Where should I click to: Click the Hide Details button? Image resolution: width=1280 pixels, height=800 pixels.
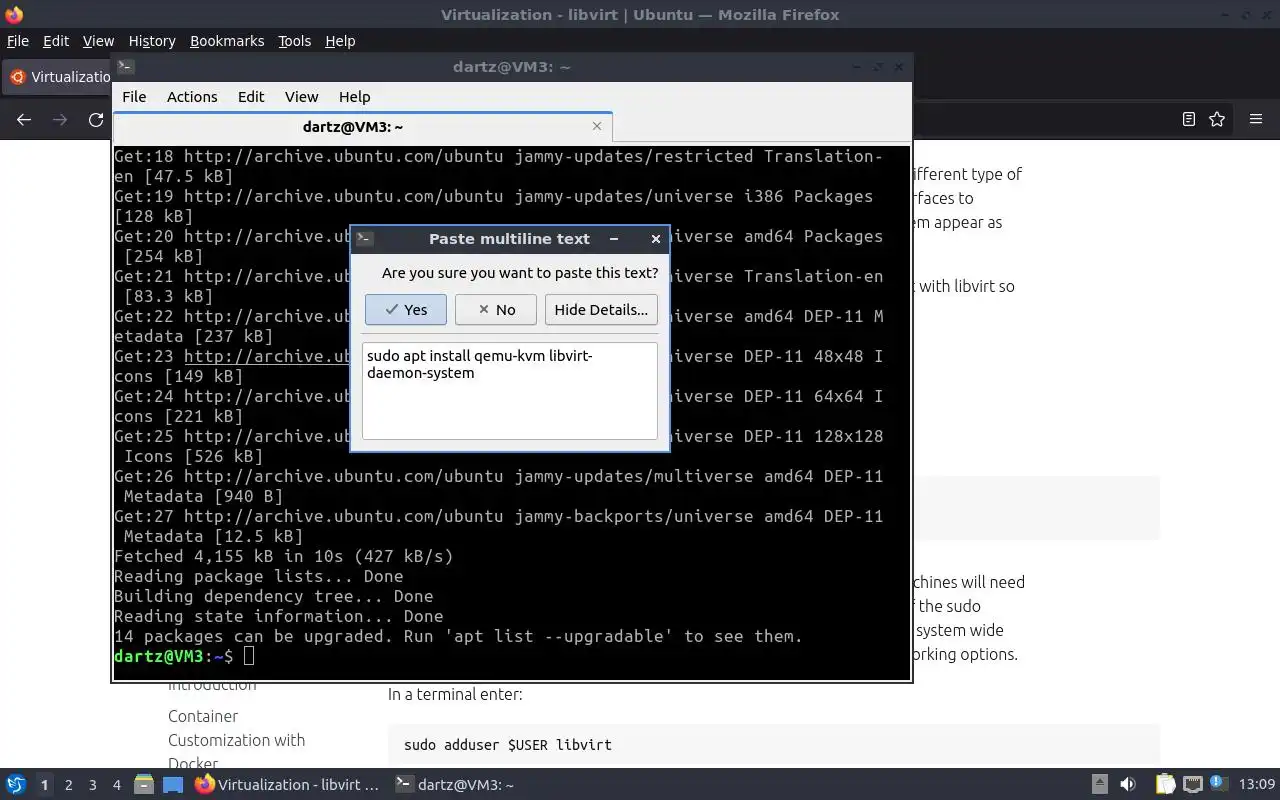coord(601,310)
